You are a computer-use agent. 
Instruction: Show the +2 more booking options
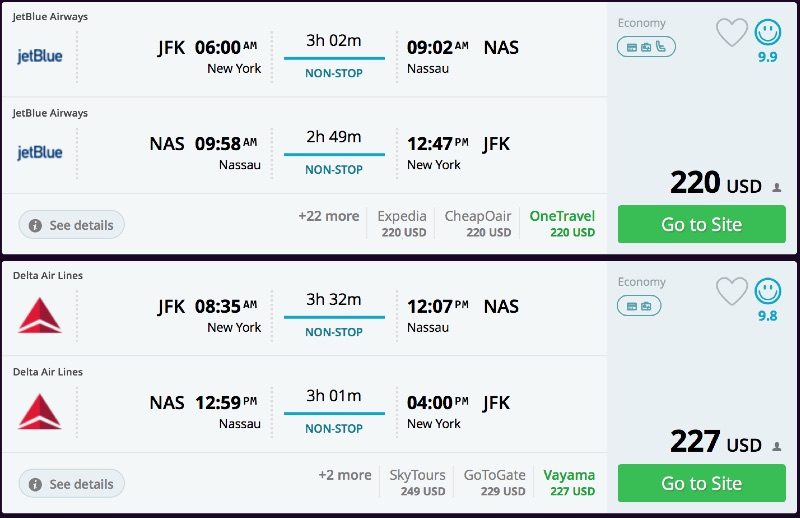(344, 475)
